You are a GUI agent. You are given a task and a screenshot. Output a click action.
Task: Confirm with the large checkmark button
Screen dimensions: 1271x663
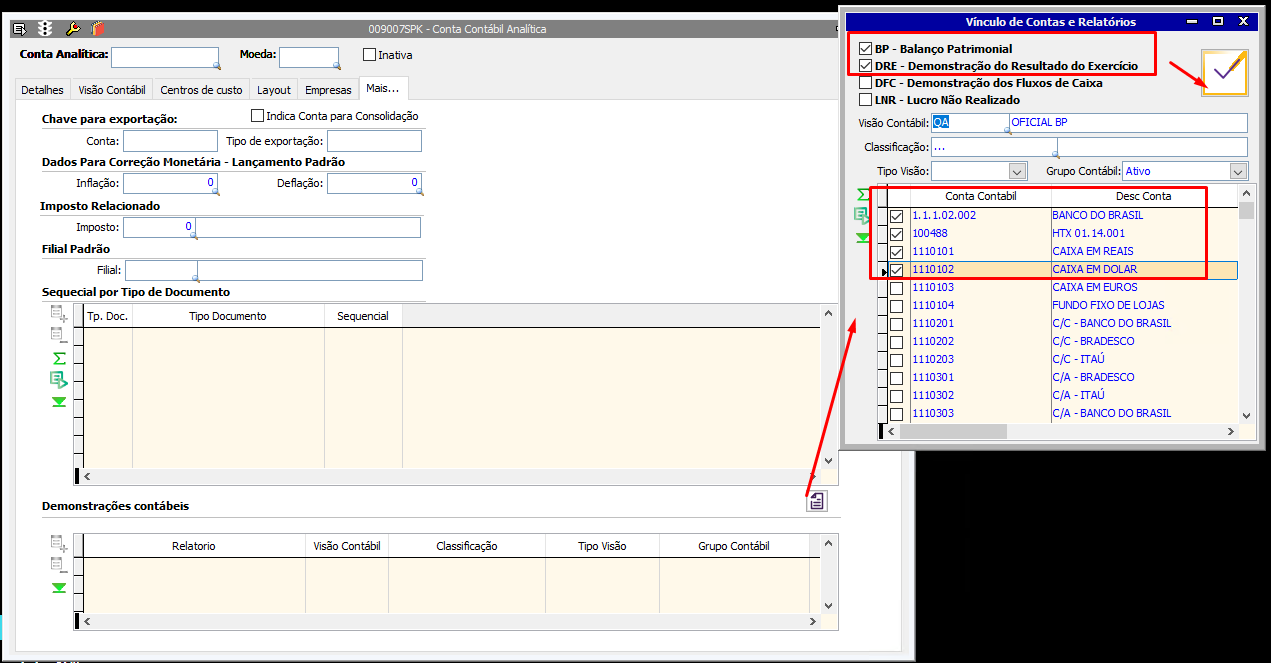click(x=1225, y=73)
